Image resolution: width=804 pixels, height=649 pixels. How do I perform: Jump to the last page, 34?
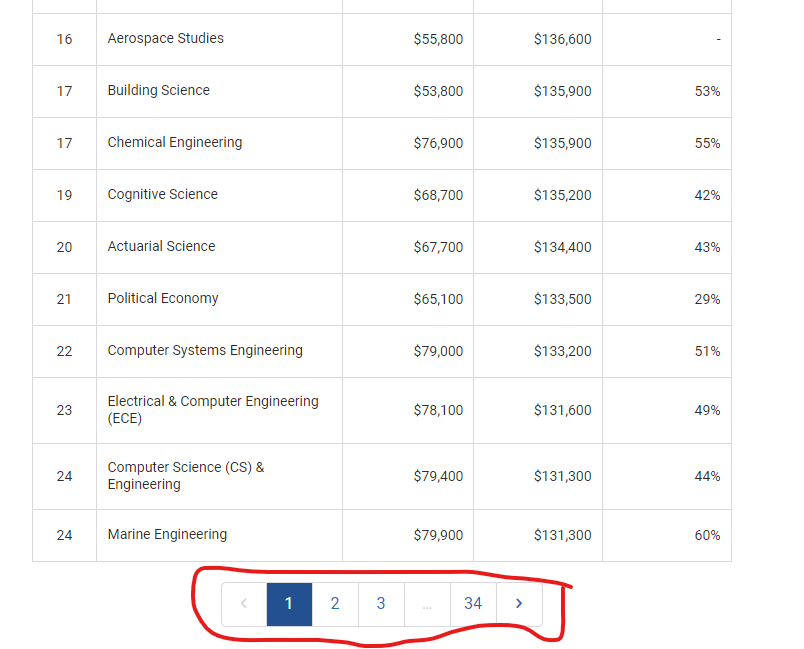472,604
